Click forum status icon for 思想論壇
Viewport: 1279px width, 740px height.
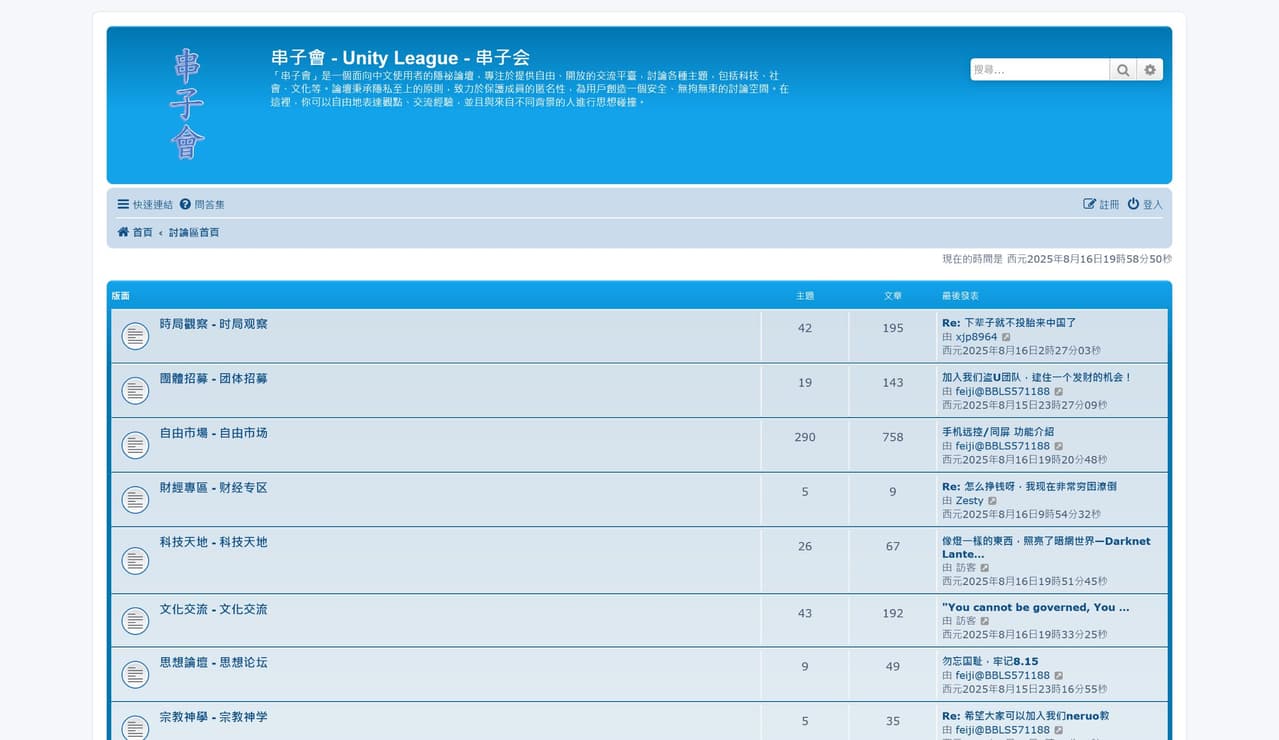[135, 675]
